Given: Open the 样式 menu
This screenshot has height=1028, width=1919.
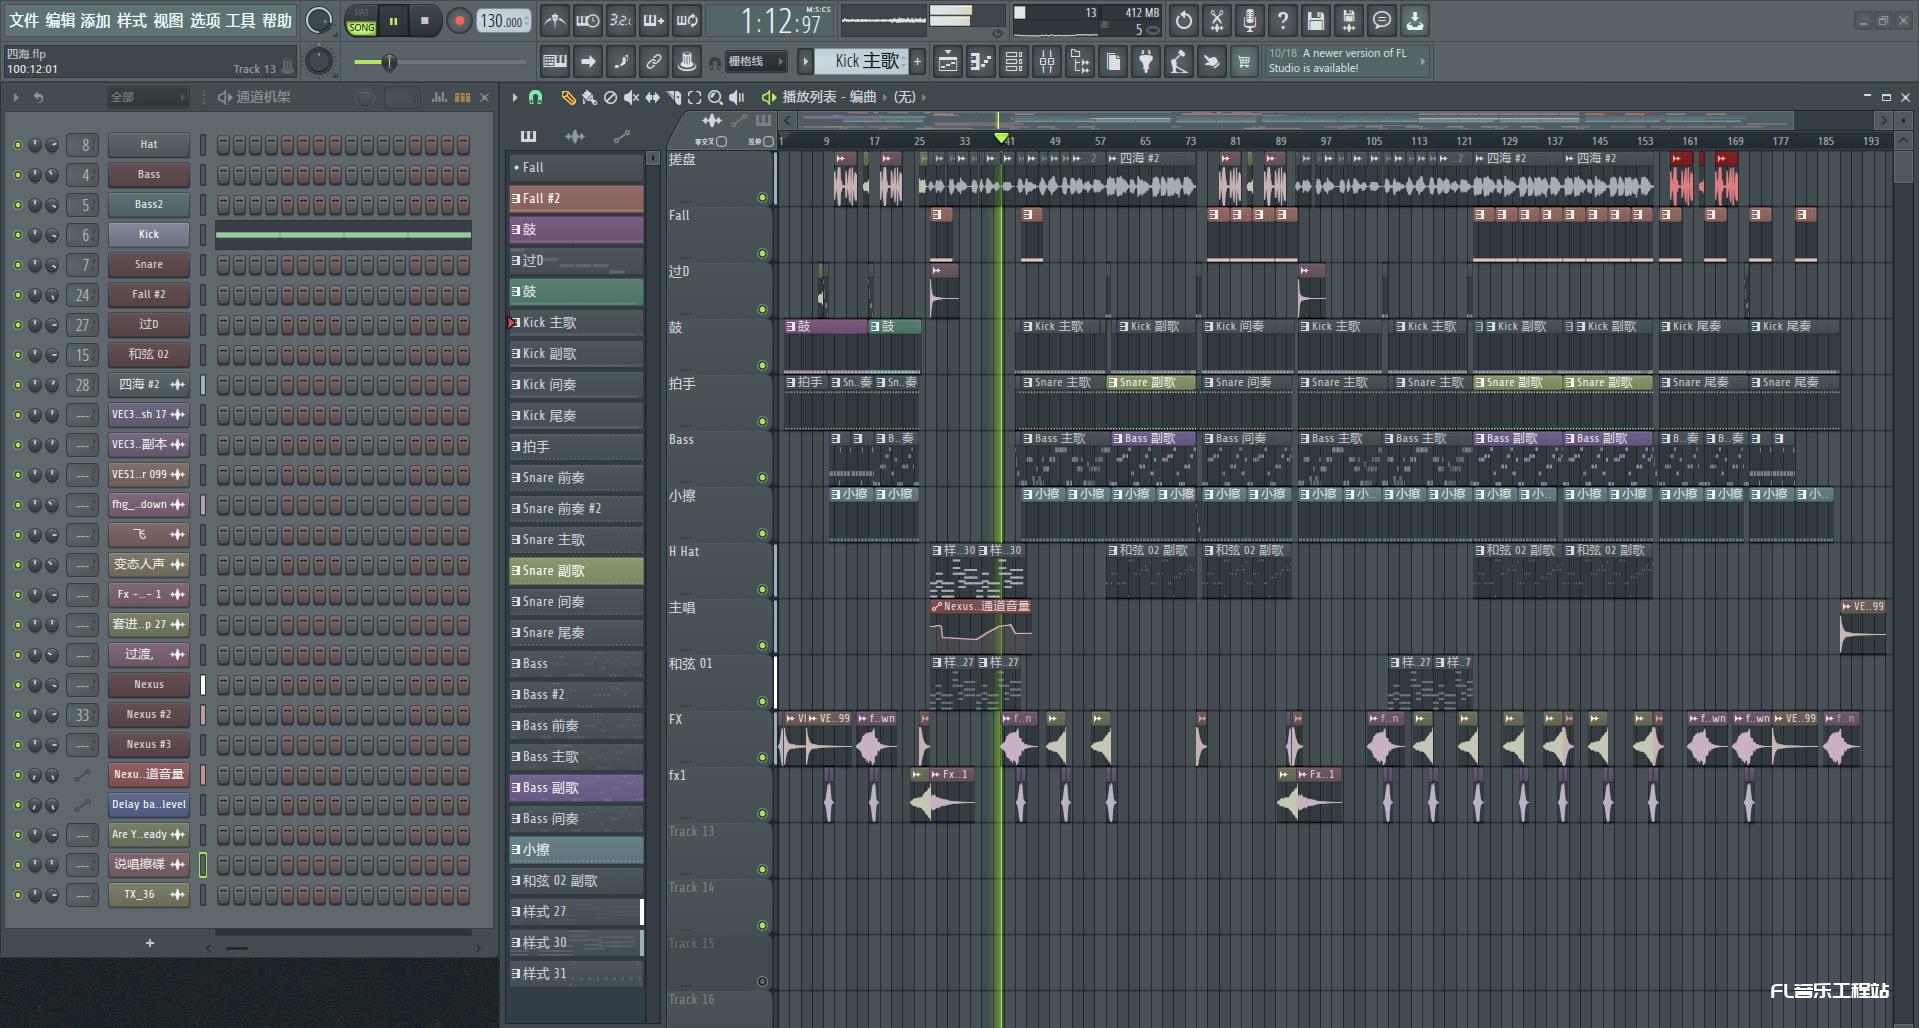Looking at the screenshot, I should coord(132,20).
